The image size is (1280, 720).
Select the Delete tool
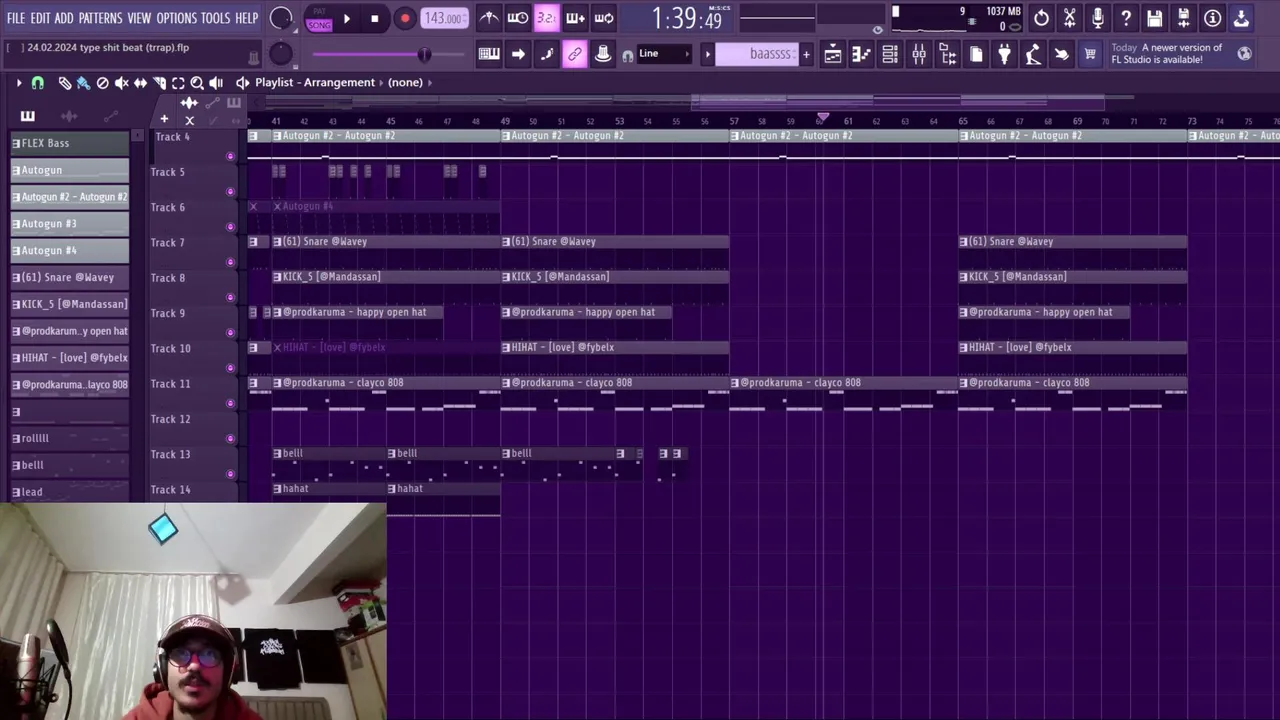pos(103,83)
